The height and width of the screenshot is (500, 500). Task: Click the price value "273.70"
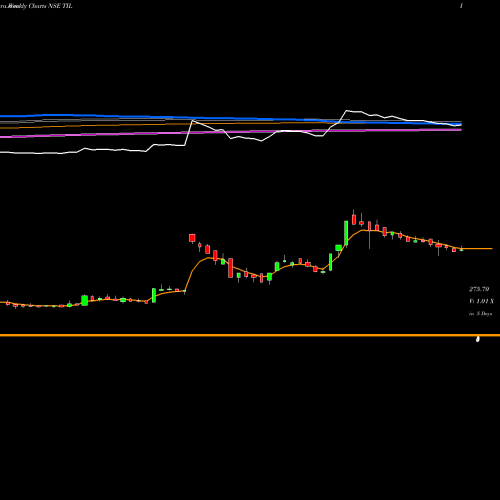tap(479, 289)
